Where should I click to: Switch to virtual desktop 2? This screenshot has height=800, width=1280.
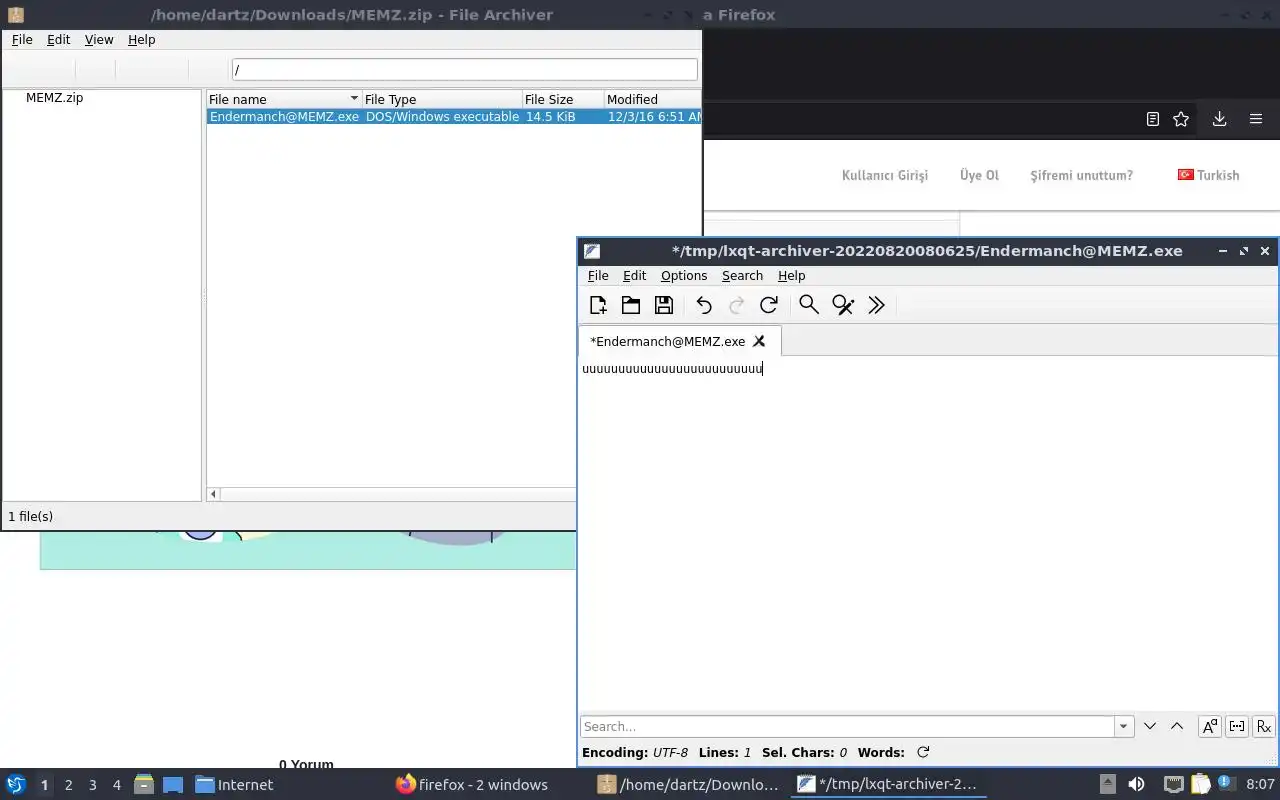pos(68,785)
